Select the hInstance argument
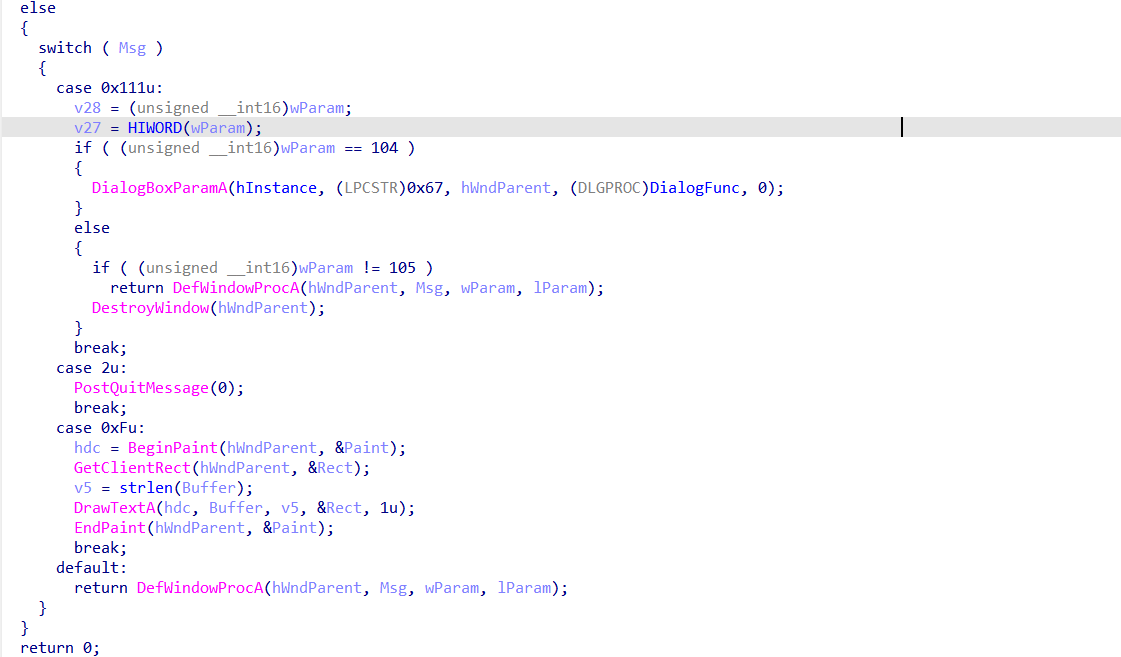 pyautogui.click(x=276, y=188)
